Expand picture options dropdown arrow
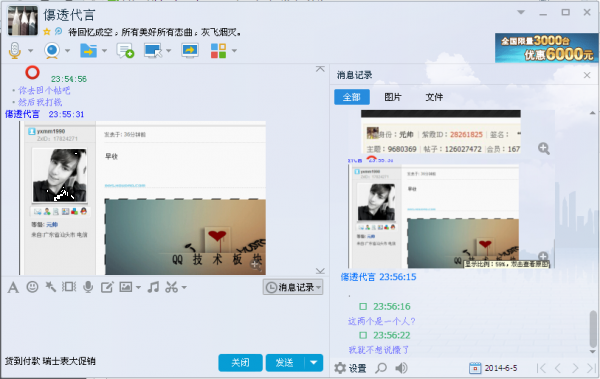This screenshot has height=379, width=600. tap(138, 288)
